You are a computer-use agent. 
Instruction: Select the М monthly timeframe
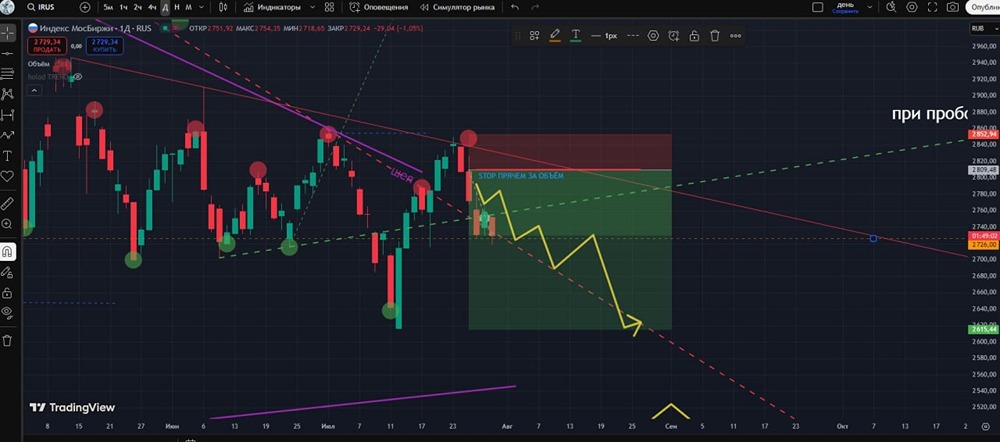[188, 8]
